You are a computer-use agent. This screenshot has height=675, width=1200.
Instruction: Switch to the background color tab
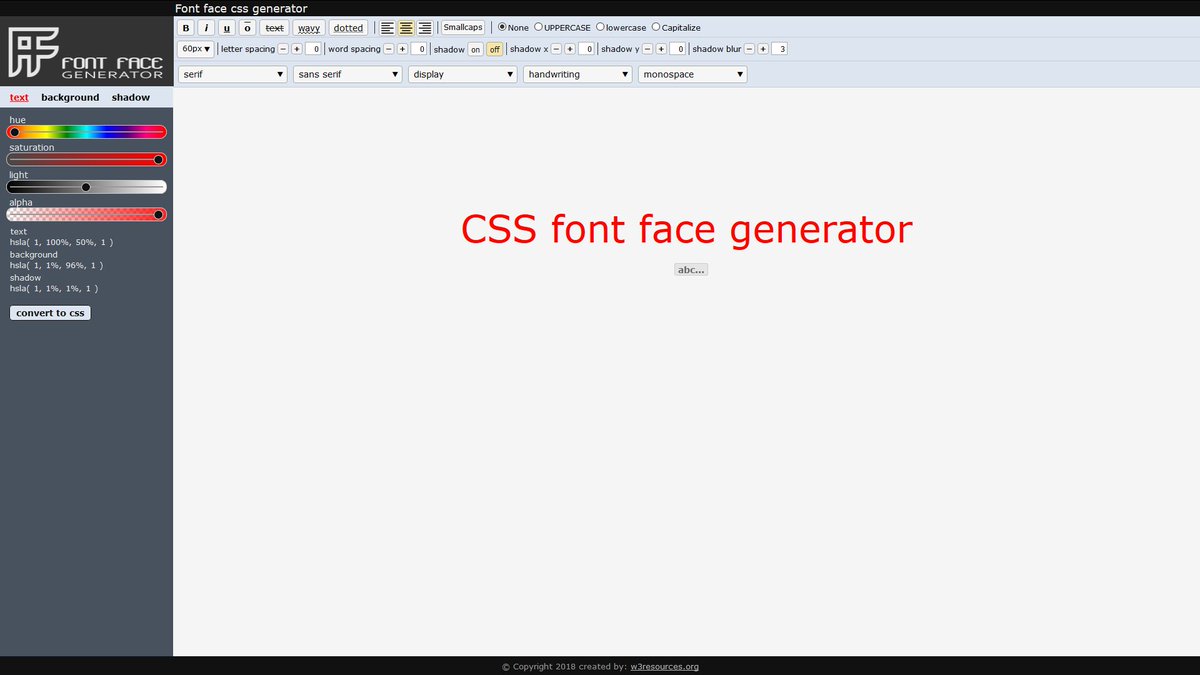69,97
